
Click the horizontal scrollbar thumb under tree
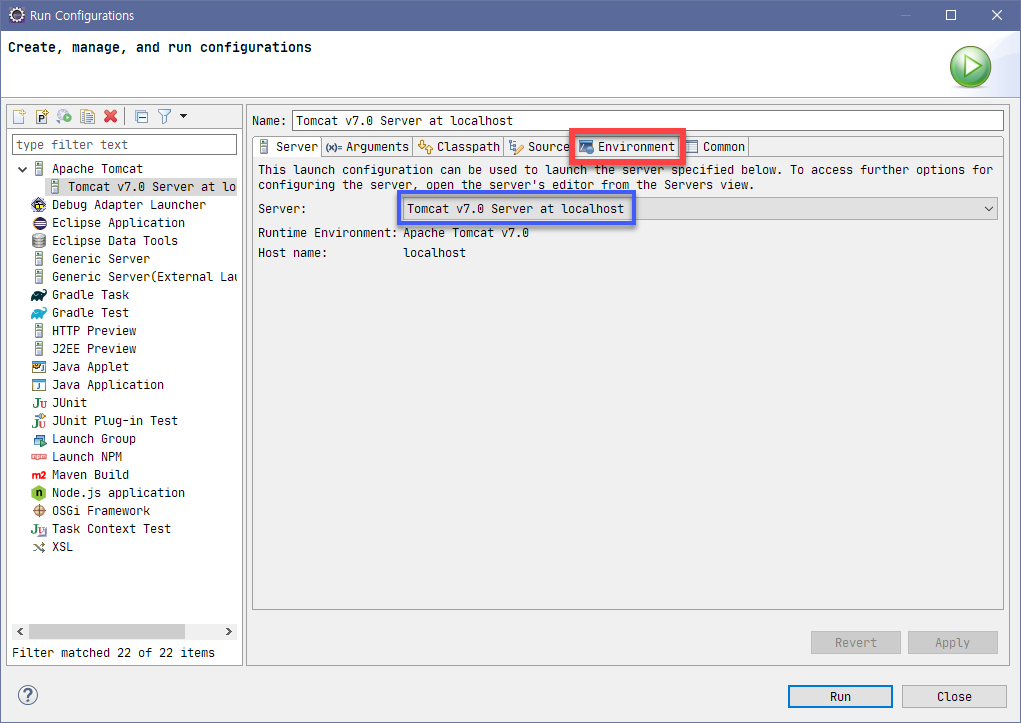tap(107, 632)
